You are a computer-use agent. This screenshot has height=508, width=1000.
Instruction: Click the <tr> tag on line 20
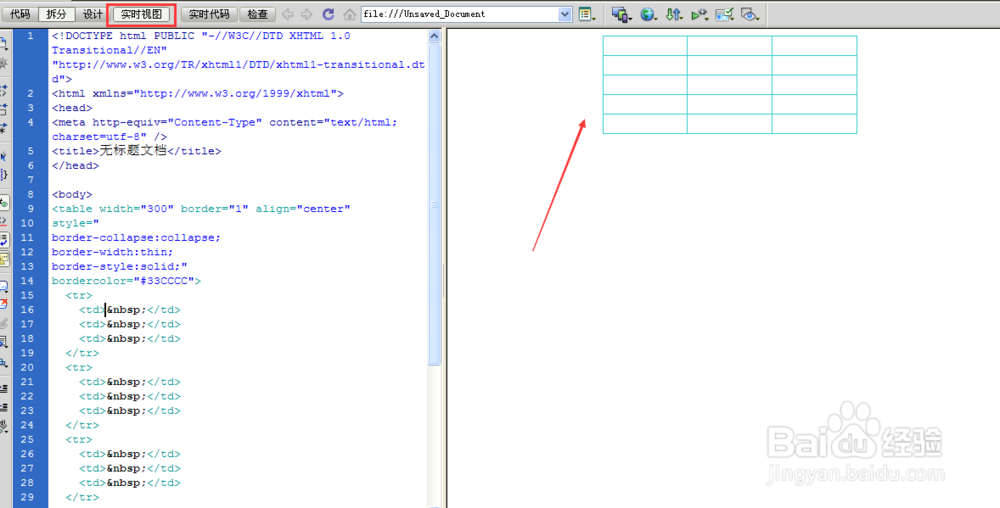click(x=79, y=367)
